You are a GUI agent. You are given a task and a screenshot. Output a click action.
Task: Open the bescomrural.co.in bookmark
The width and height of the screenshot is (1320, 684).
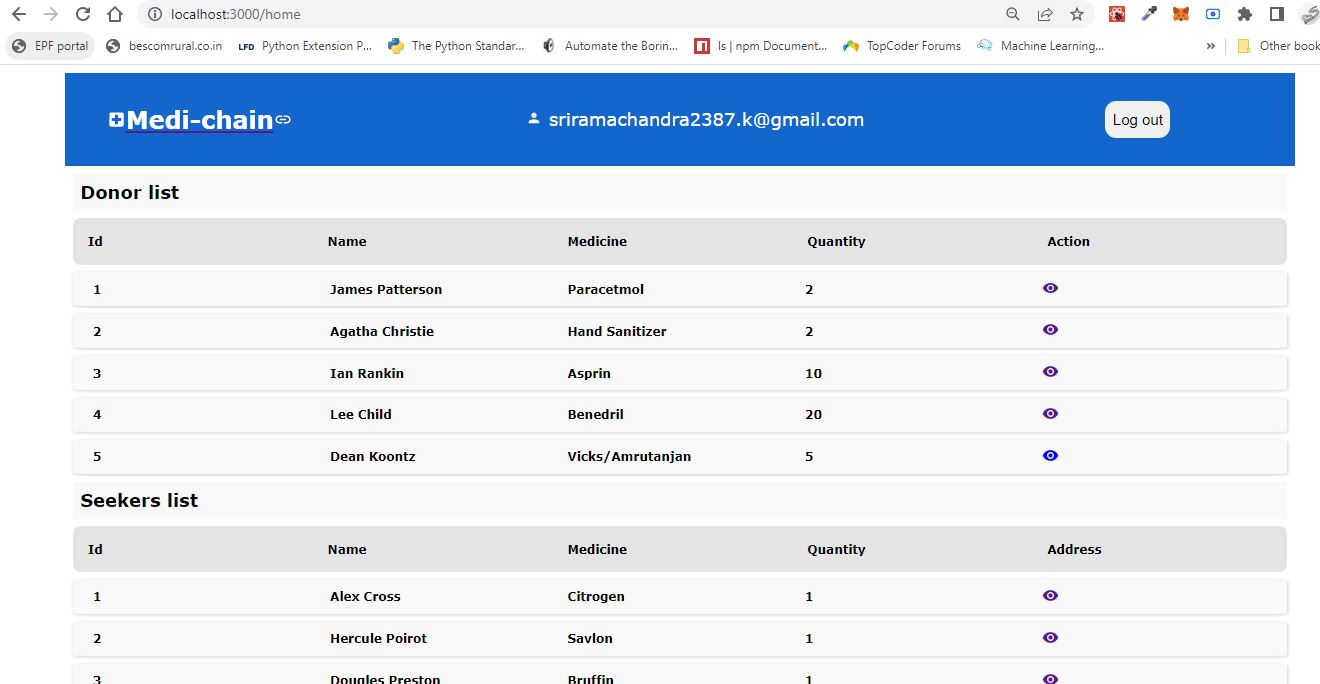click(x=164, y=46)
